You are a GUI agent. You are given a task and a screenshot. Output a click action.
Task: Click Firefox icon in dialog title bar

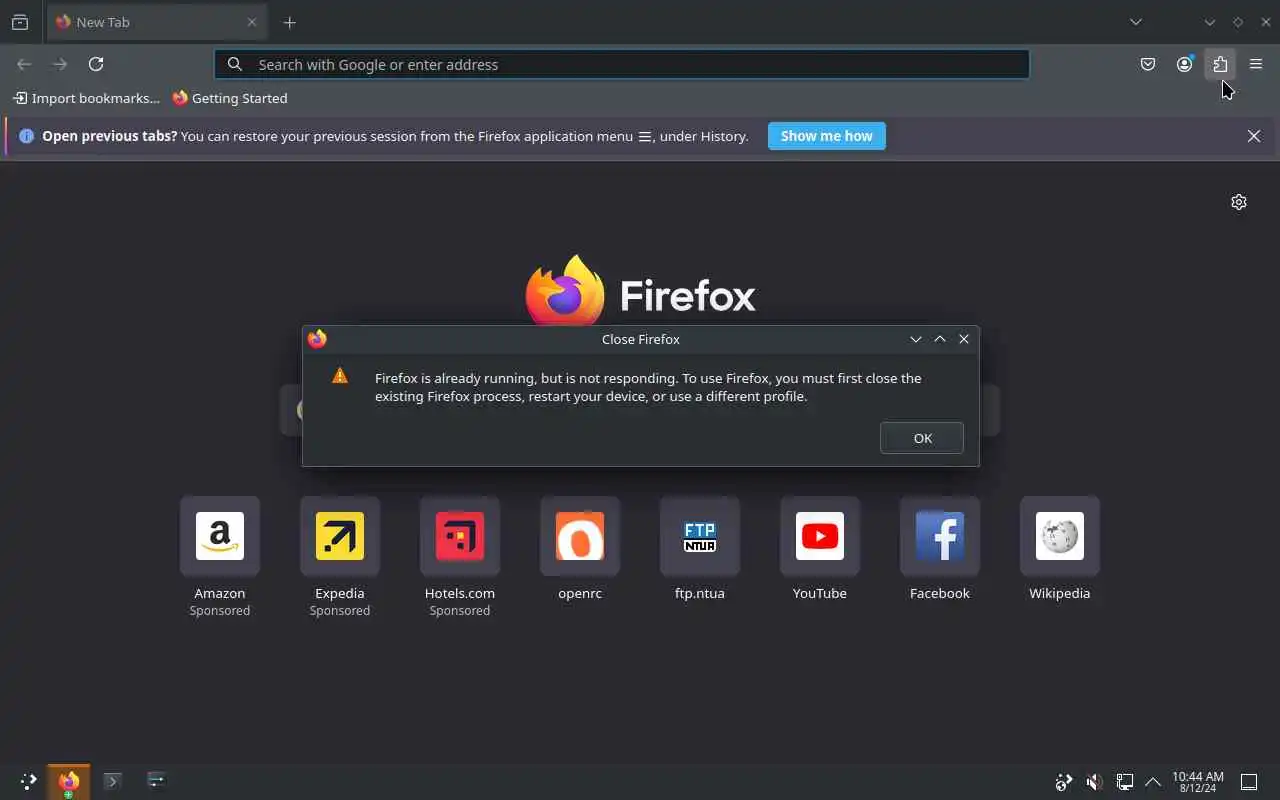[317, 339]
